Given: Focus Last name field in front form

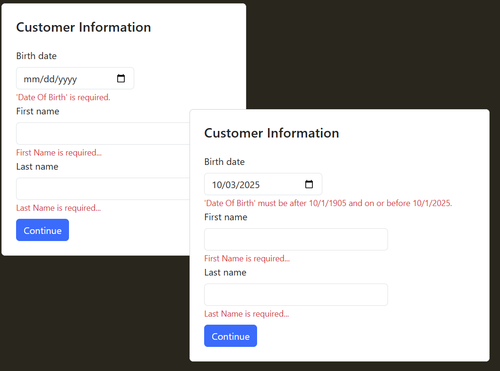Looking at the screenshot, I should click(296, 295).
